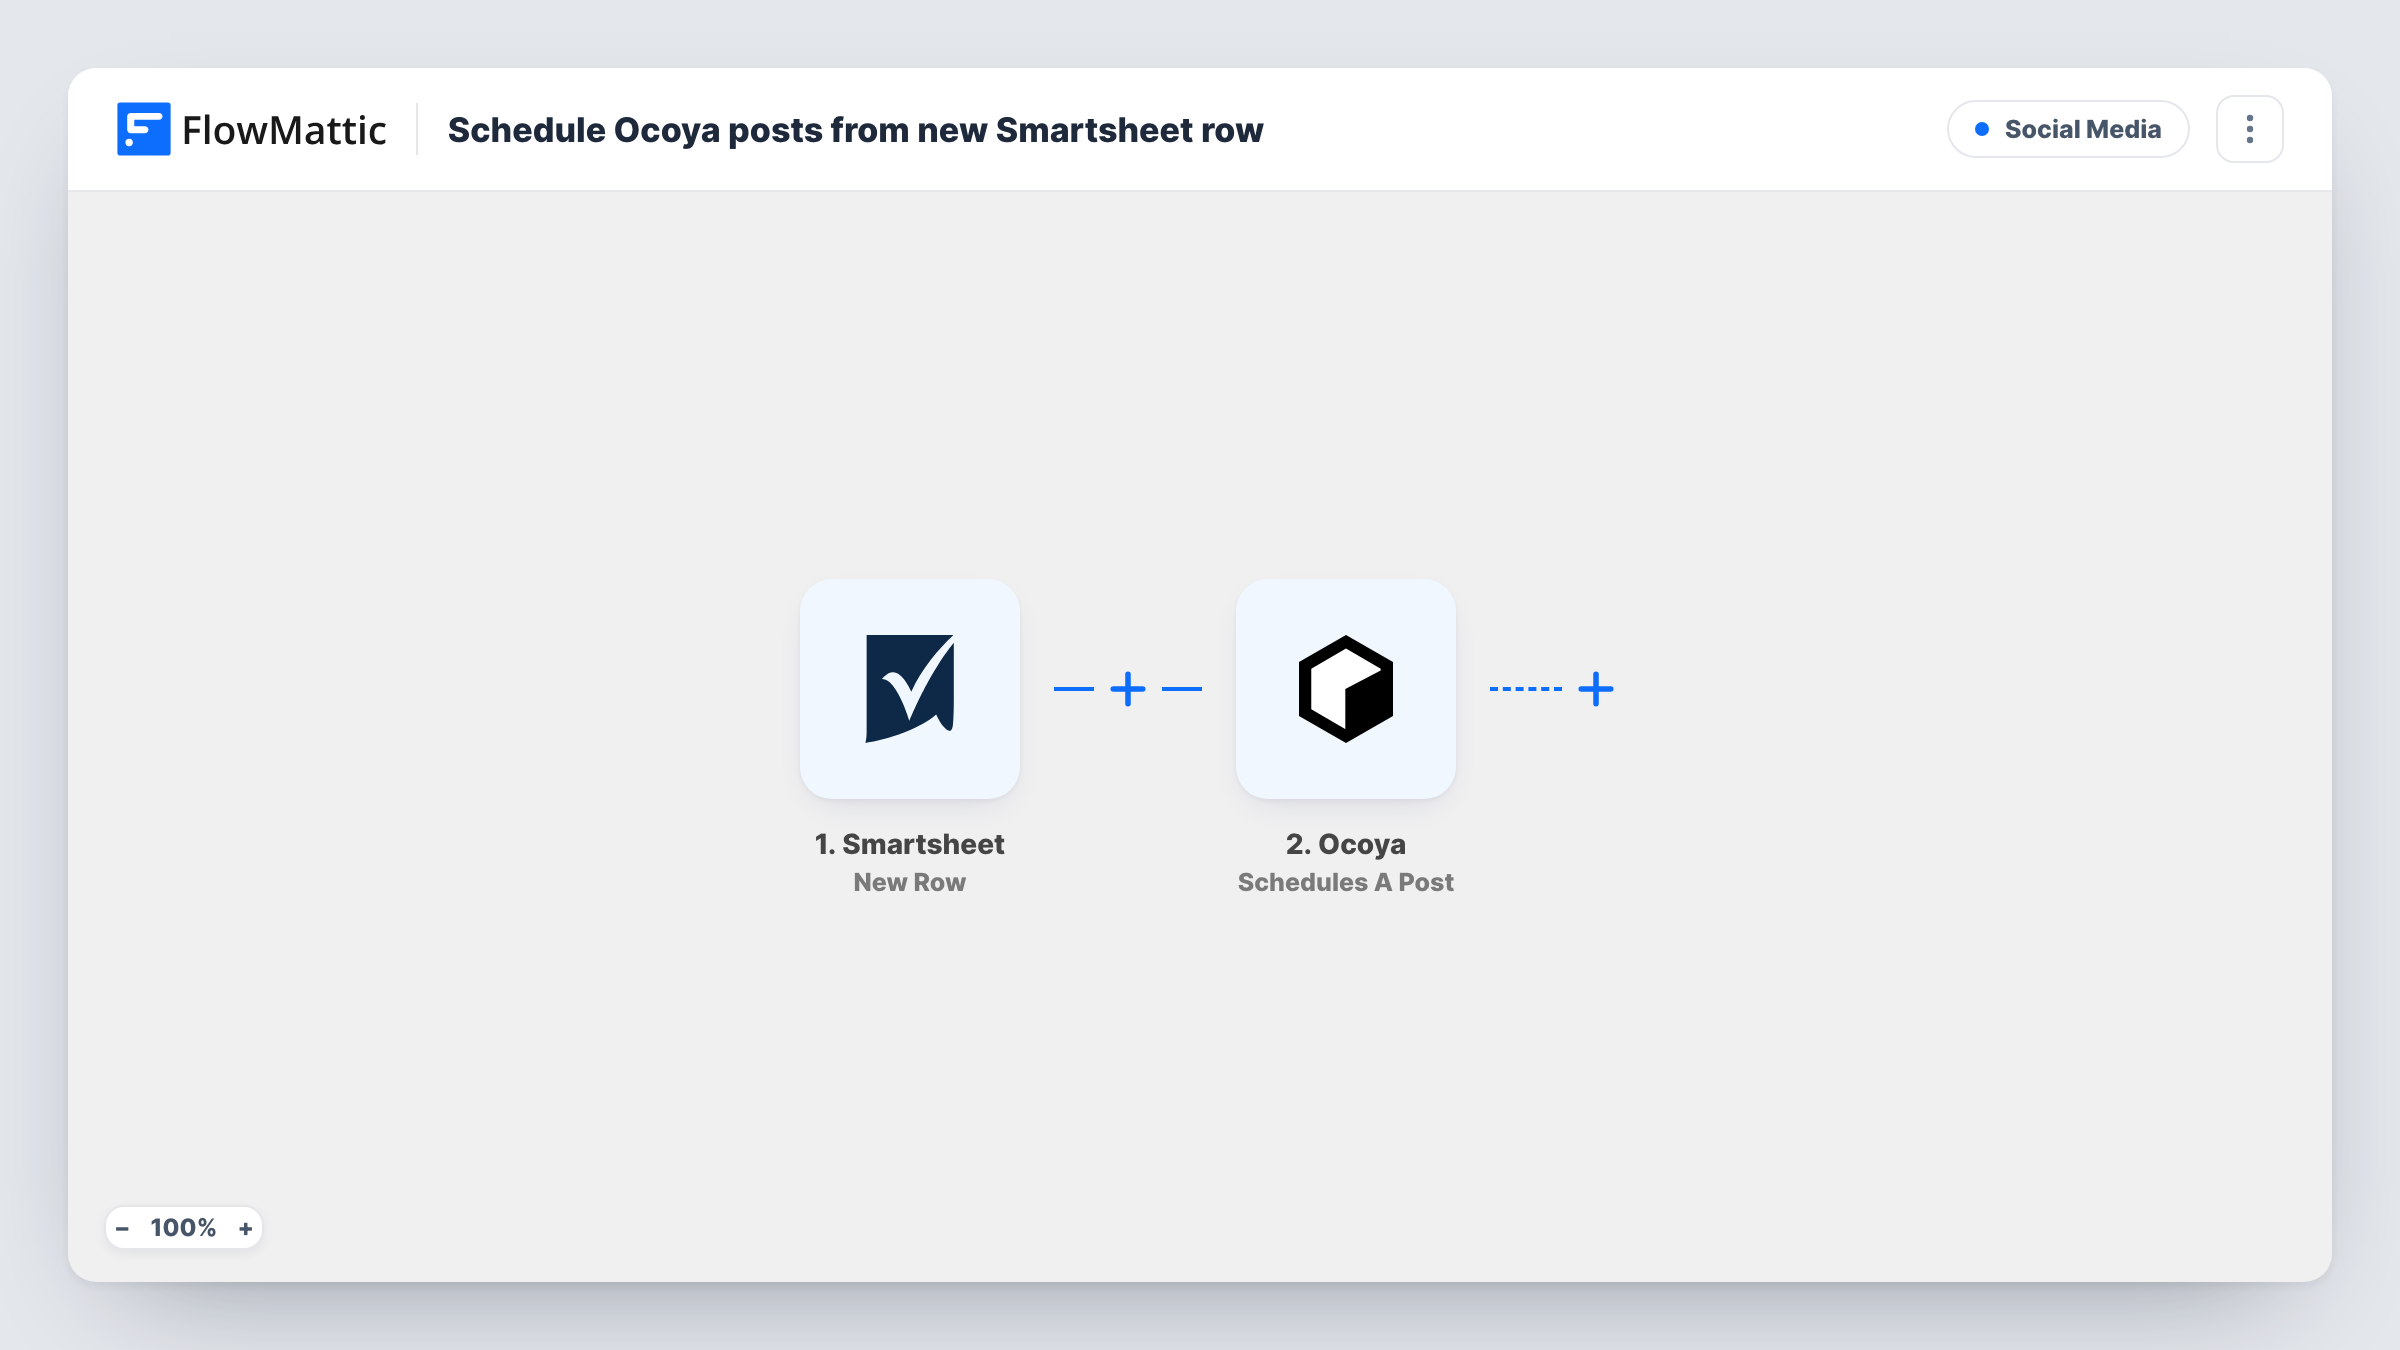Select the 'Schedules A Post' action text
This screenshot has height=1350, width=2400.
click(x=1345, y=882)
